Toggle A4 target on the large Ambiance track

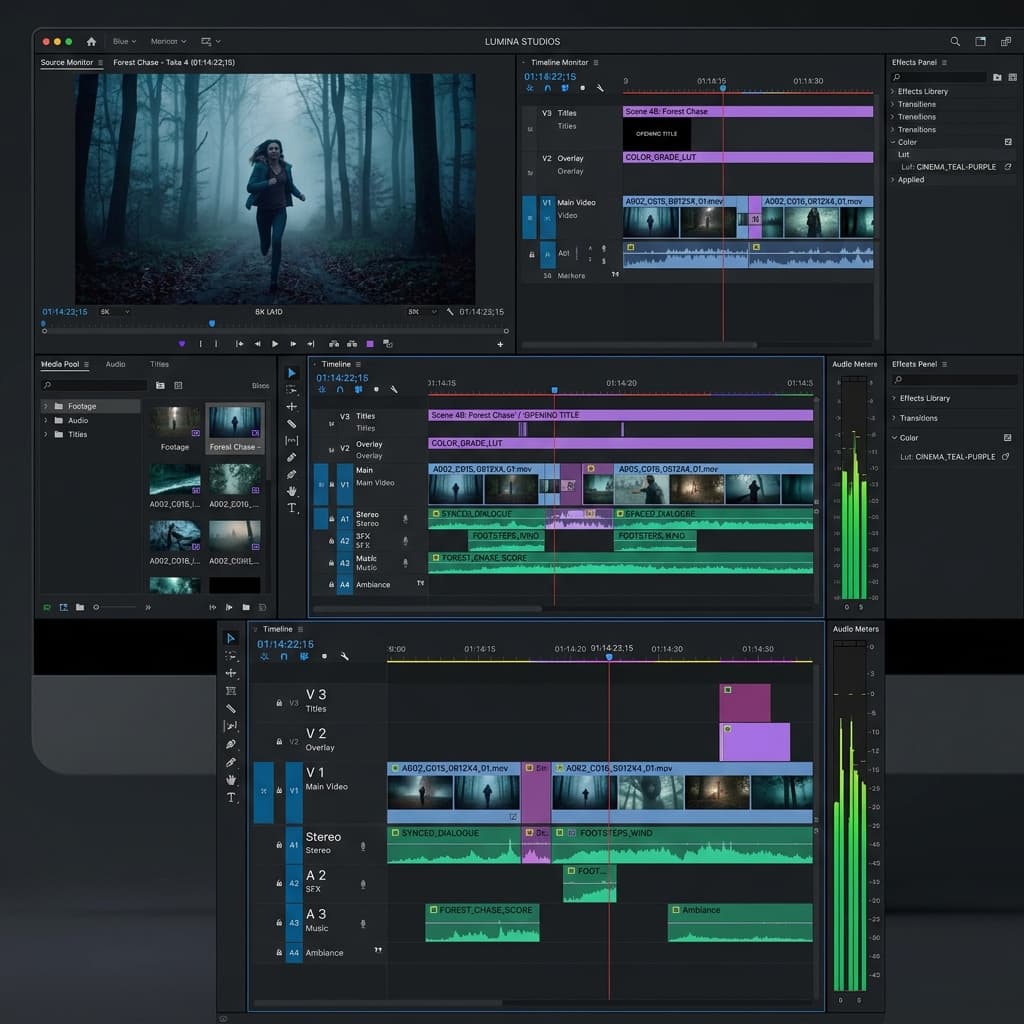294,953
